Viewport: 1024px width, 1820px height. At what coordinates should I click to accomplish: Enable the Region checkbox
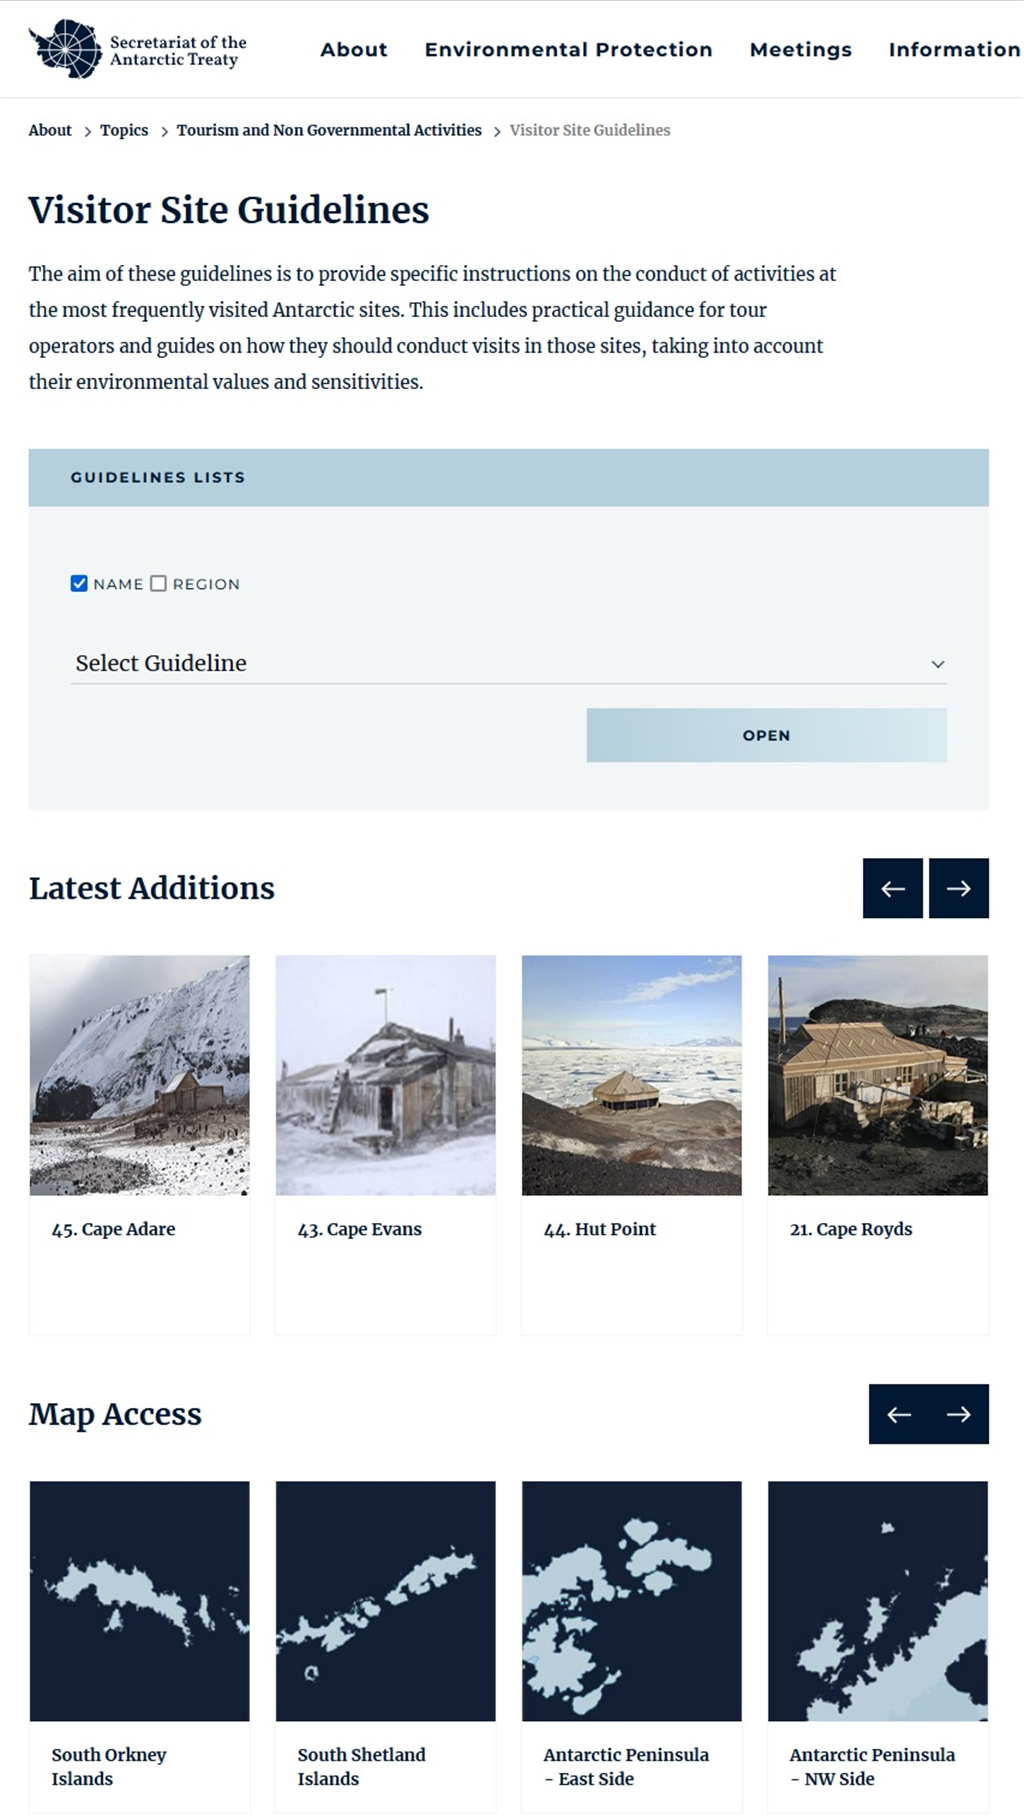click(159, 584)
